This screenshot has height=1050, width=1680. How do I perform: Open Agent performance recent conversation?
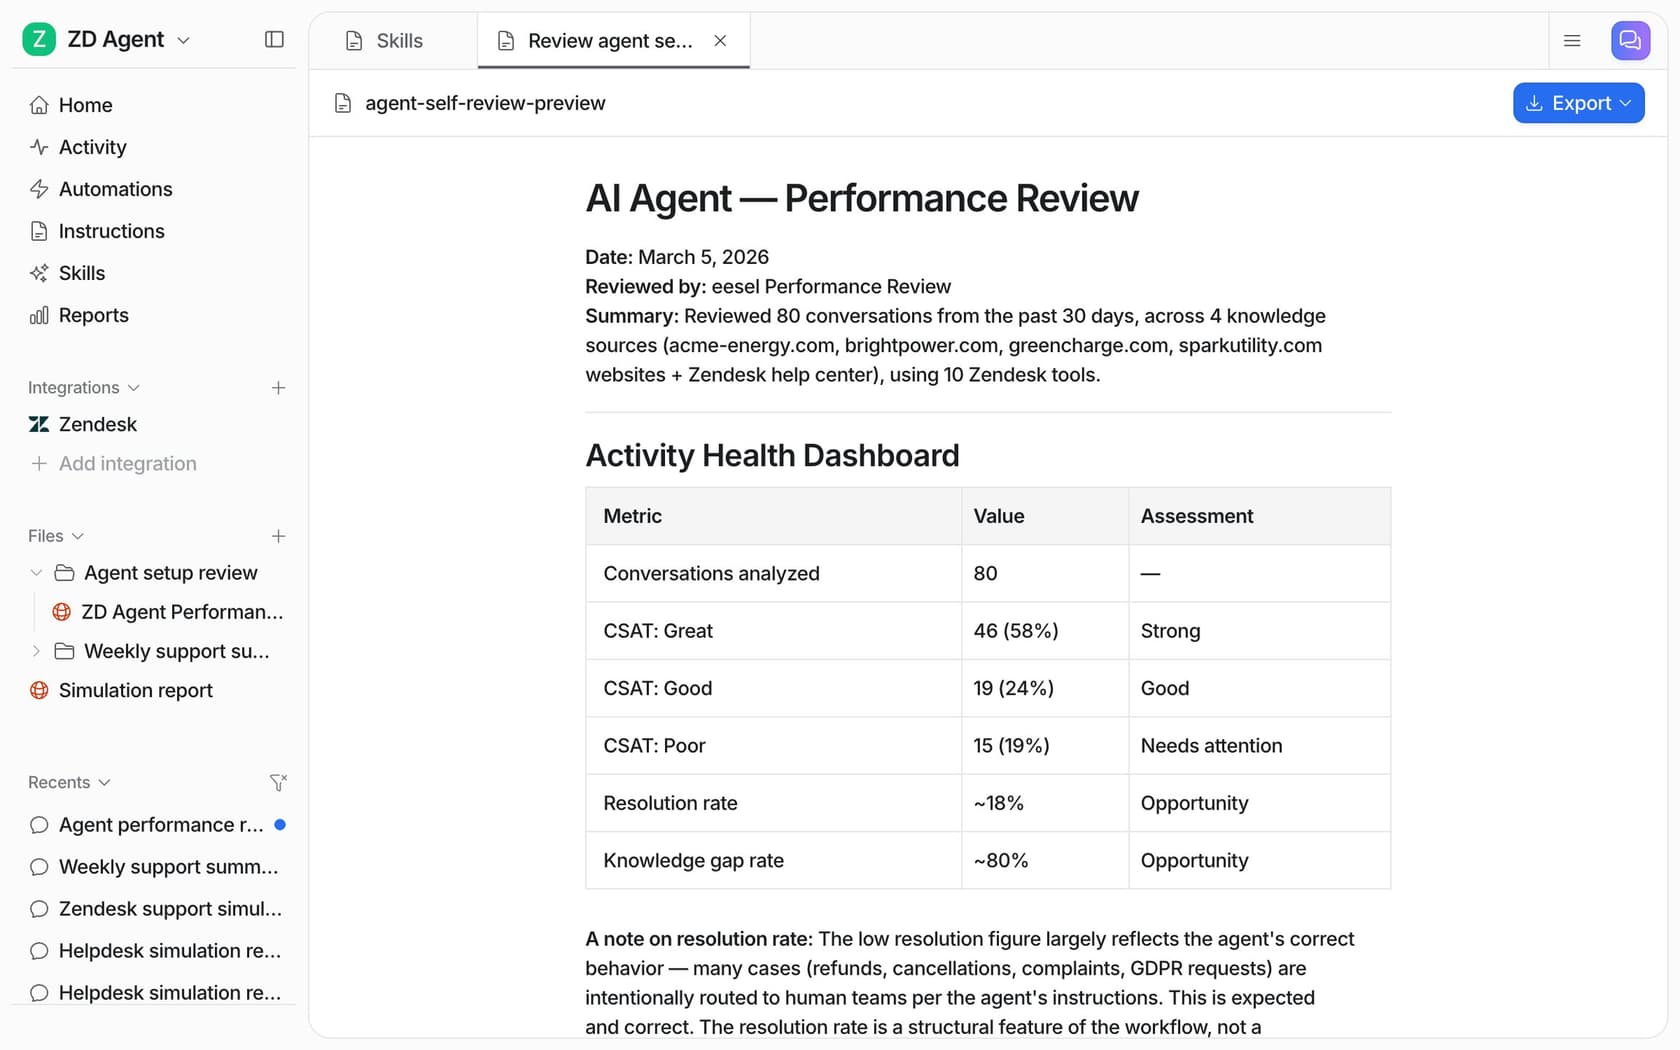coord(160,825)
